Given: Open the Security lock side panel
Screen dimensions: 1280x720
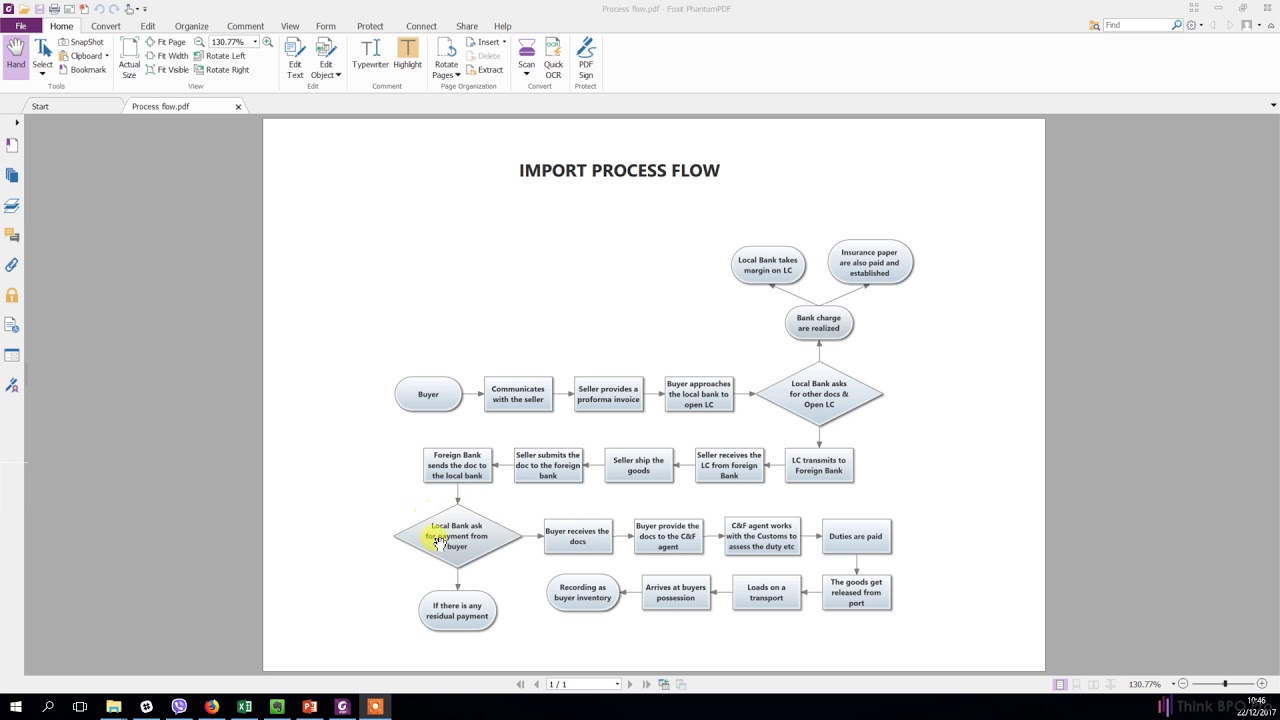Looking at the screenshot, I should (x=12, y=295).
